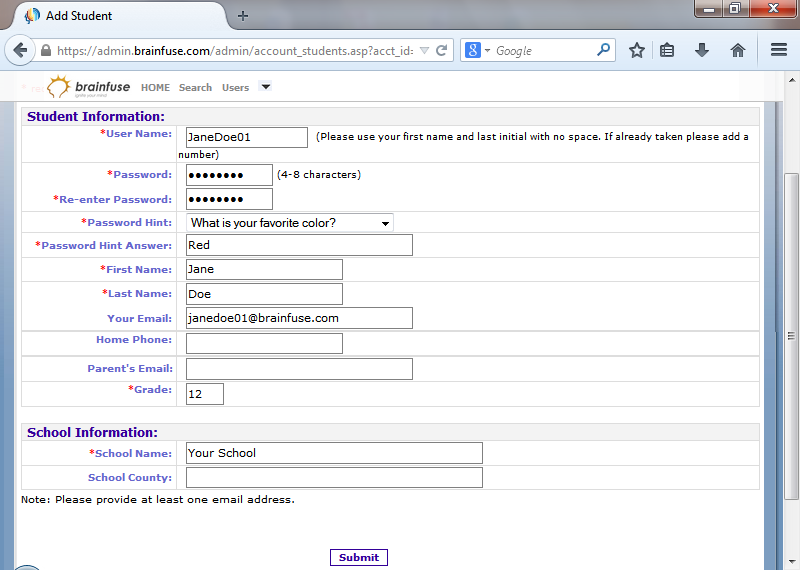Open the Users menu item
The width and height of the screenshot is (800, 570).
tap(235, 88)
